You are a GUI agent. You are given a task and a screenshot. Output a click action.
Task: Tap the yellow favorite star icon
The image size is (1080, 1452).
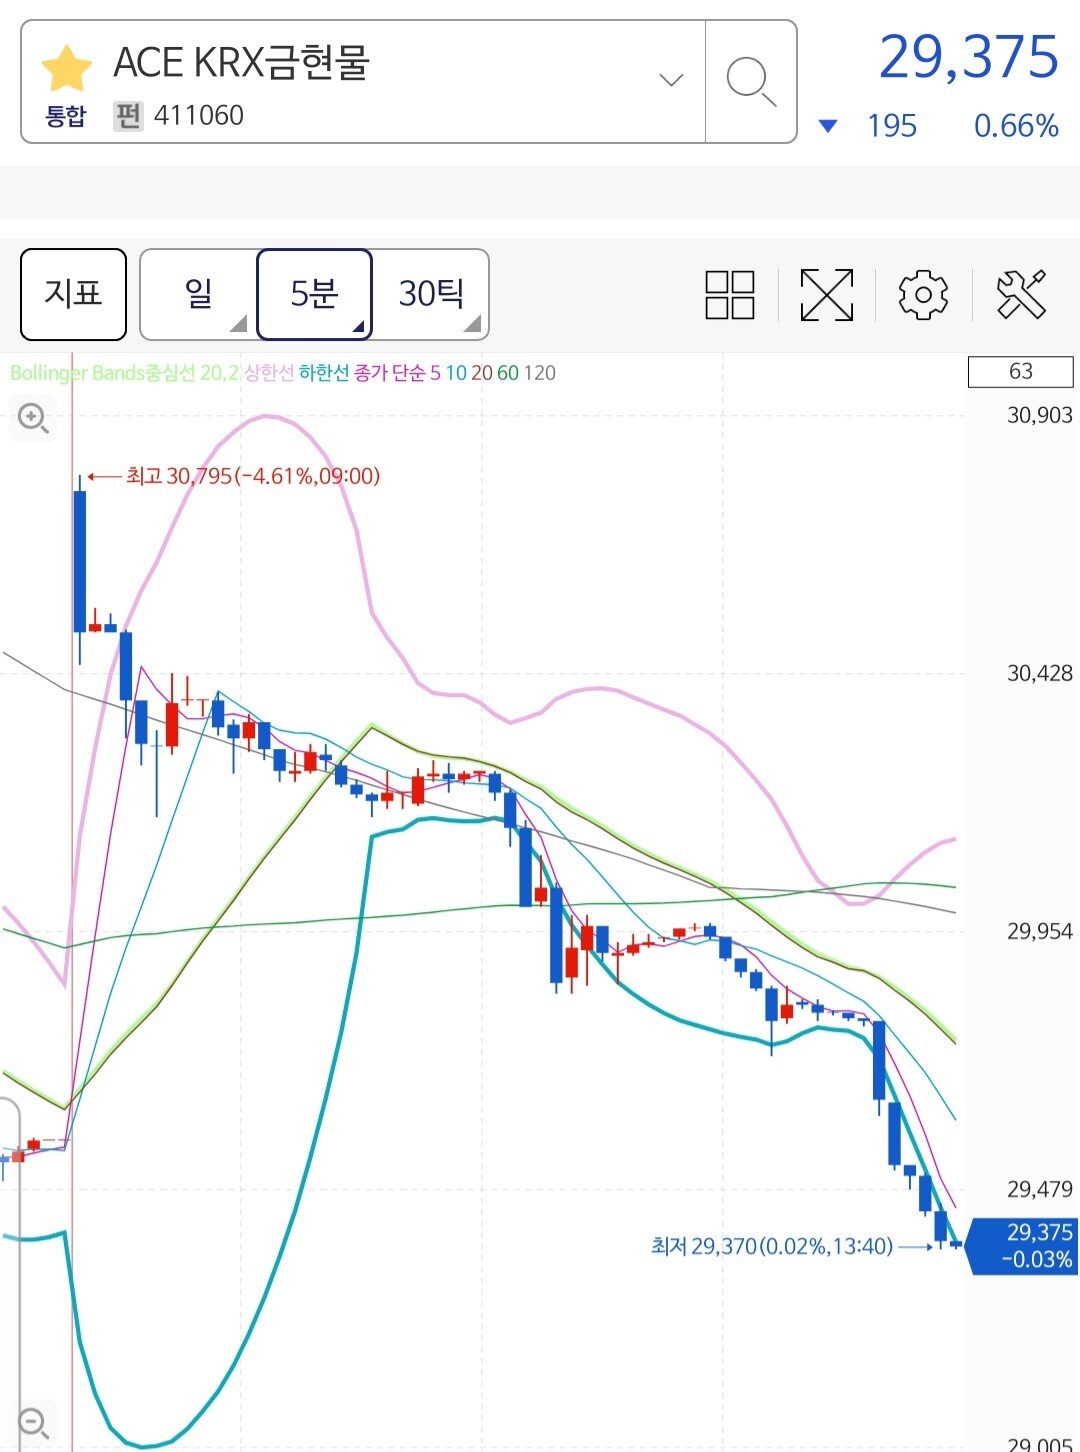click(66, 68)
